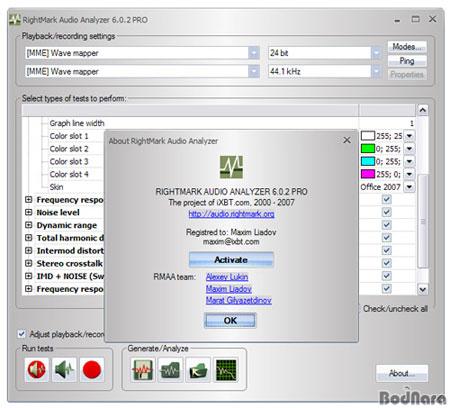The height and width of the screenshot is (408, 450).
Task: Open the playback device Wave mapper dropdown
Action: (x=254, y=53)
